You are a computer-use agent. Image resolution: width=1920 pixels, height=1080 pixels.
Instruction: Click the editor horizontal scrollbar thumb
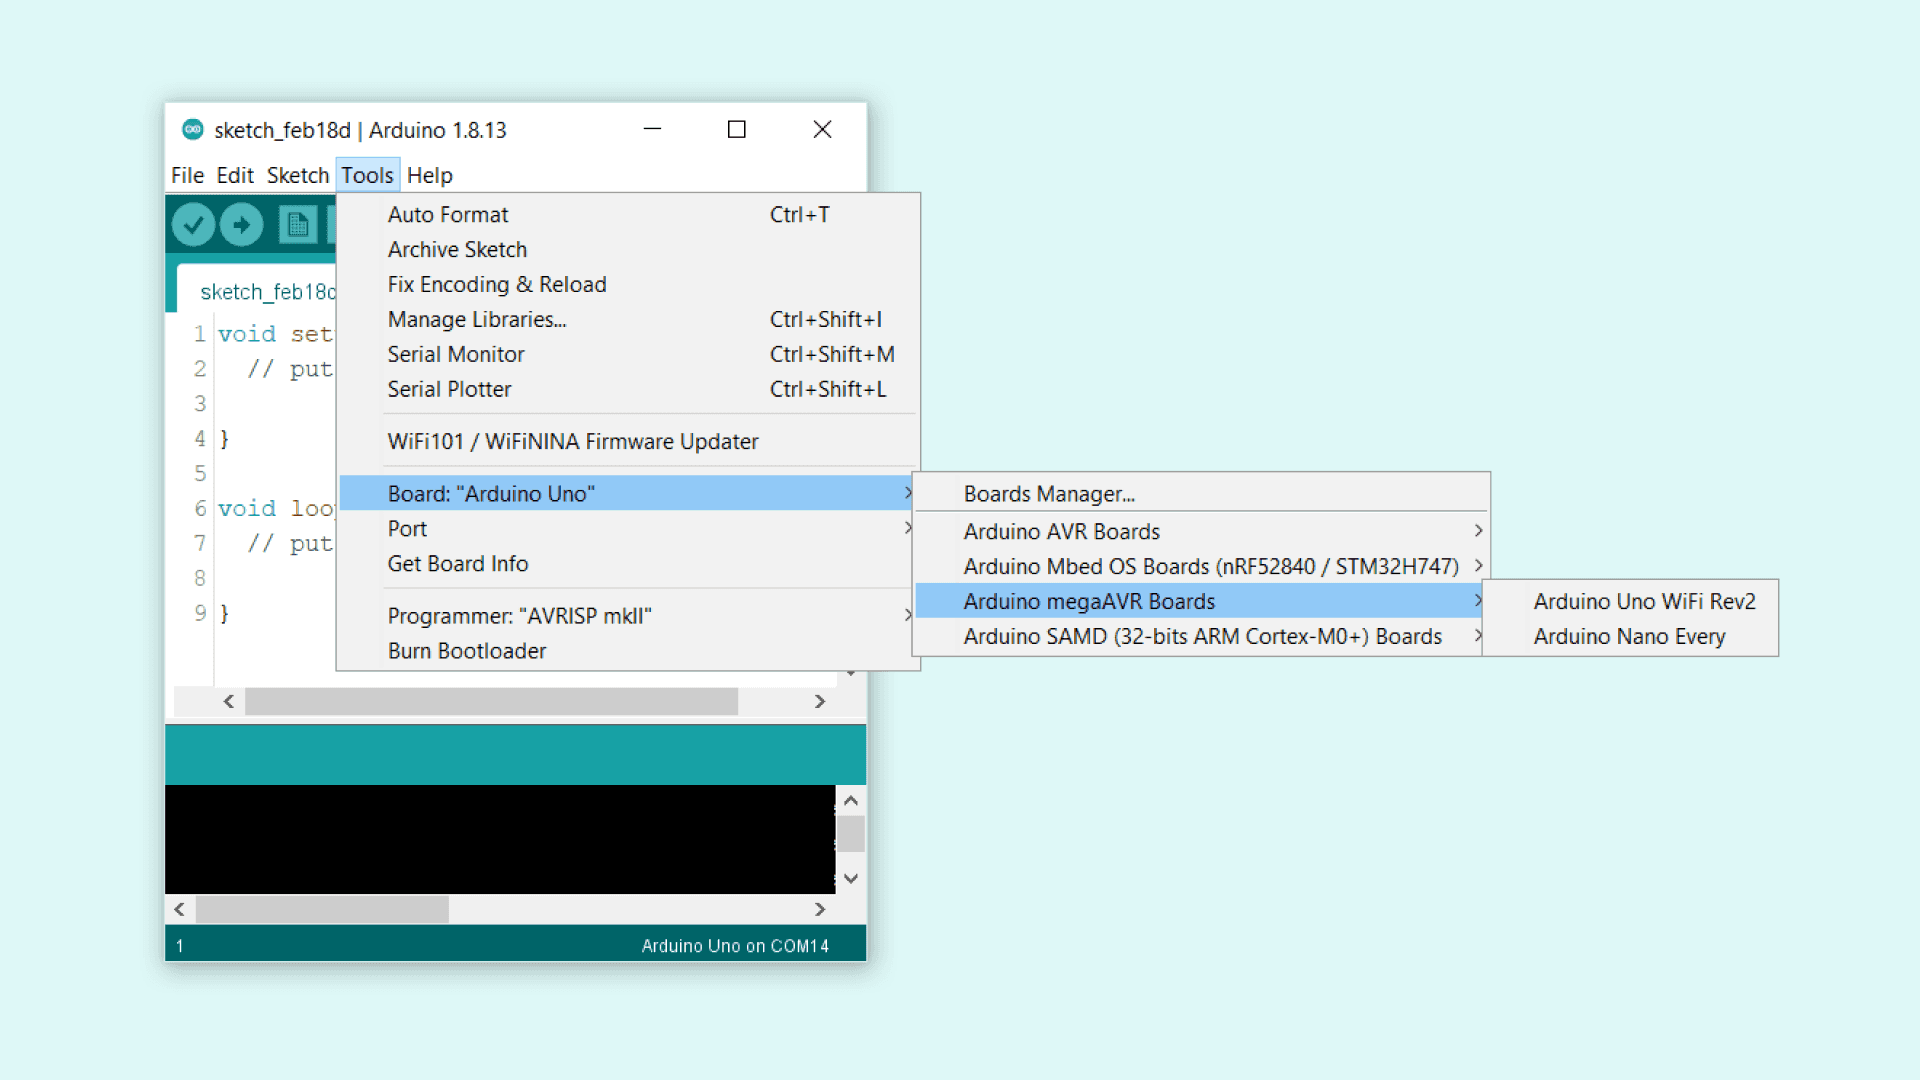491,702
